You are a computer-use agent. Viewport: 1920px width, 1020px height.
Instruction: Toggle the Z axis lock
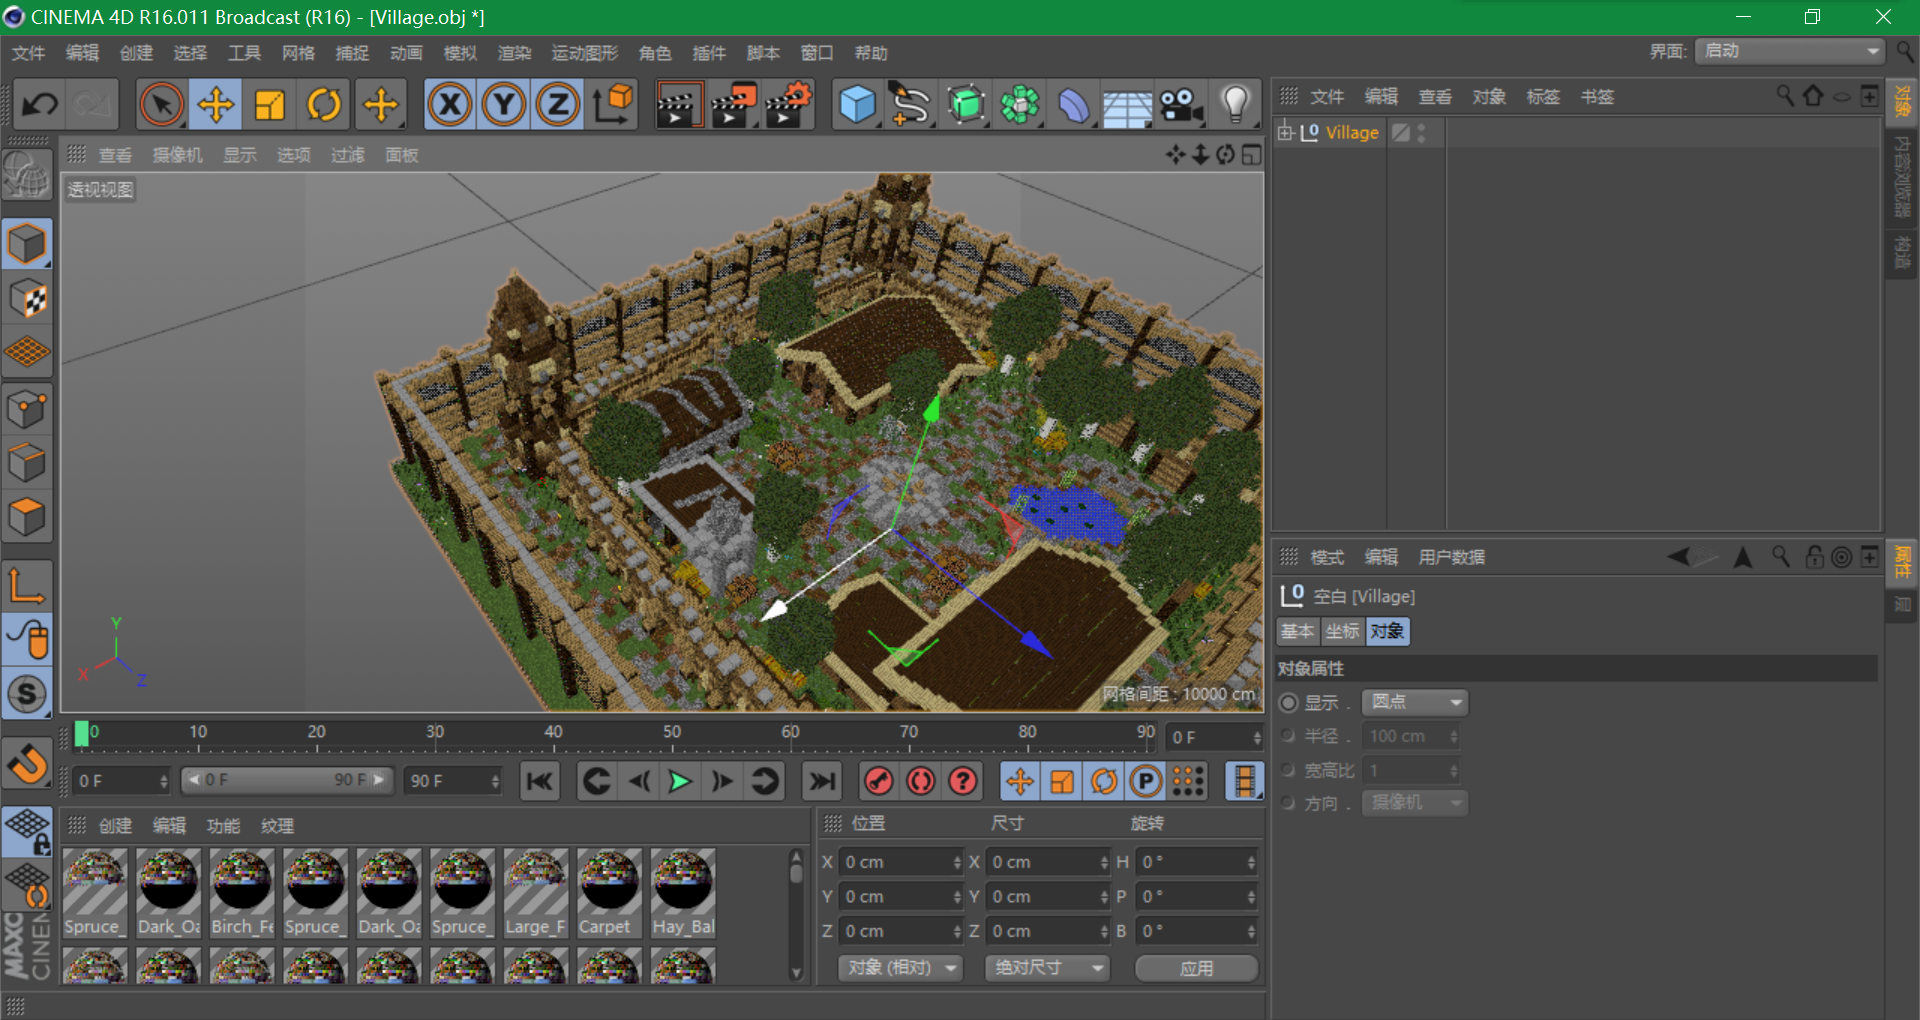(x=558, y=104)
